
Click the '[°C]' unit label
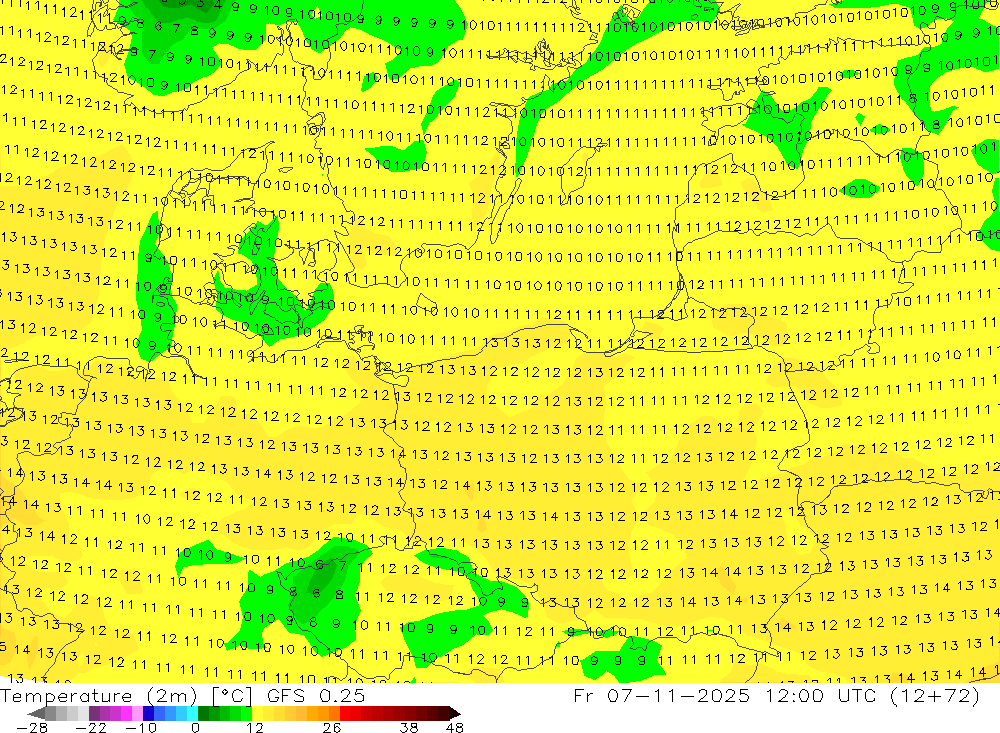coord(232,696)
